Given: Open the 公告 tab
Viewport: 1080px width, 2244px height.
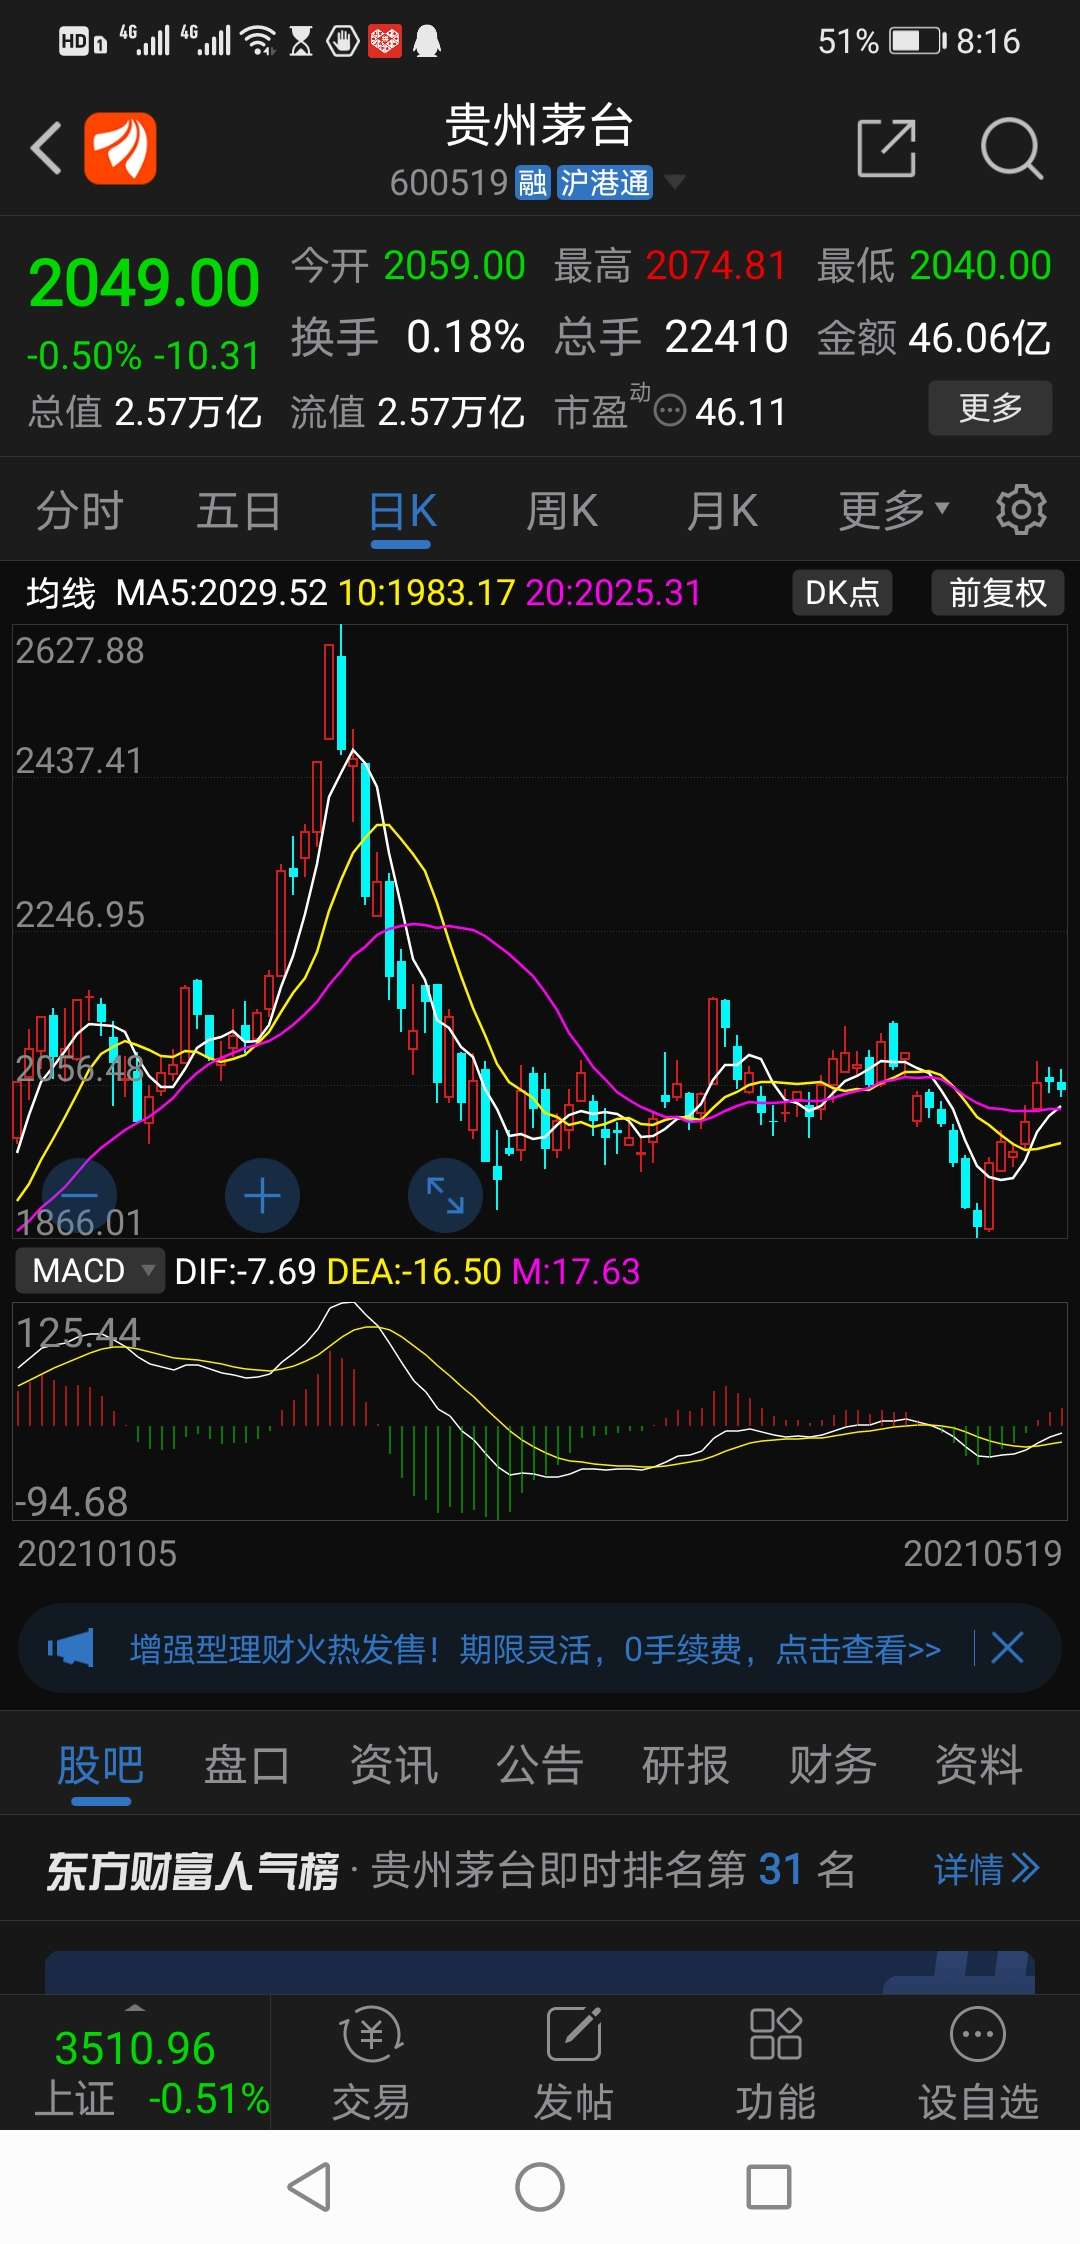Looking at the screenshot, I should (x=540, y=1764).
